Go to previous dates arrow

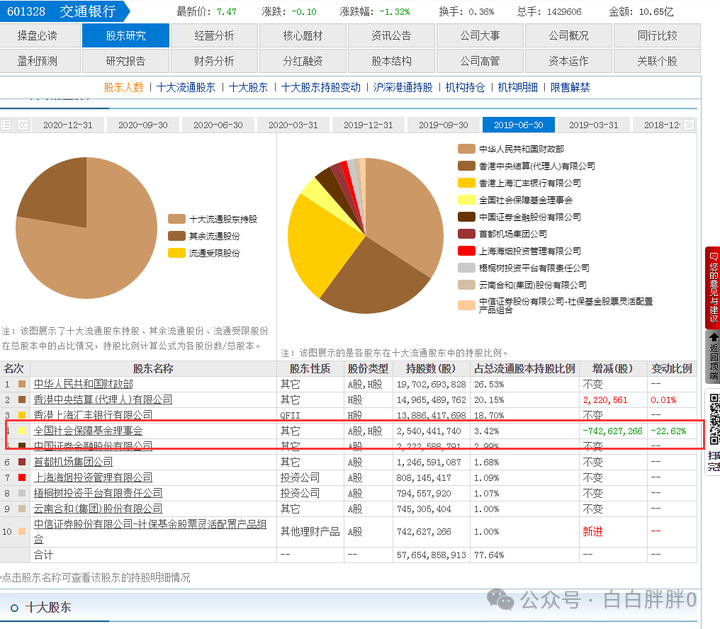(x=22, y=125)
